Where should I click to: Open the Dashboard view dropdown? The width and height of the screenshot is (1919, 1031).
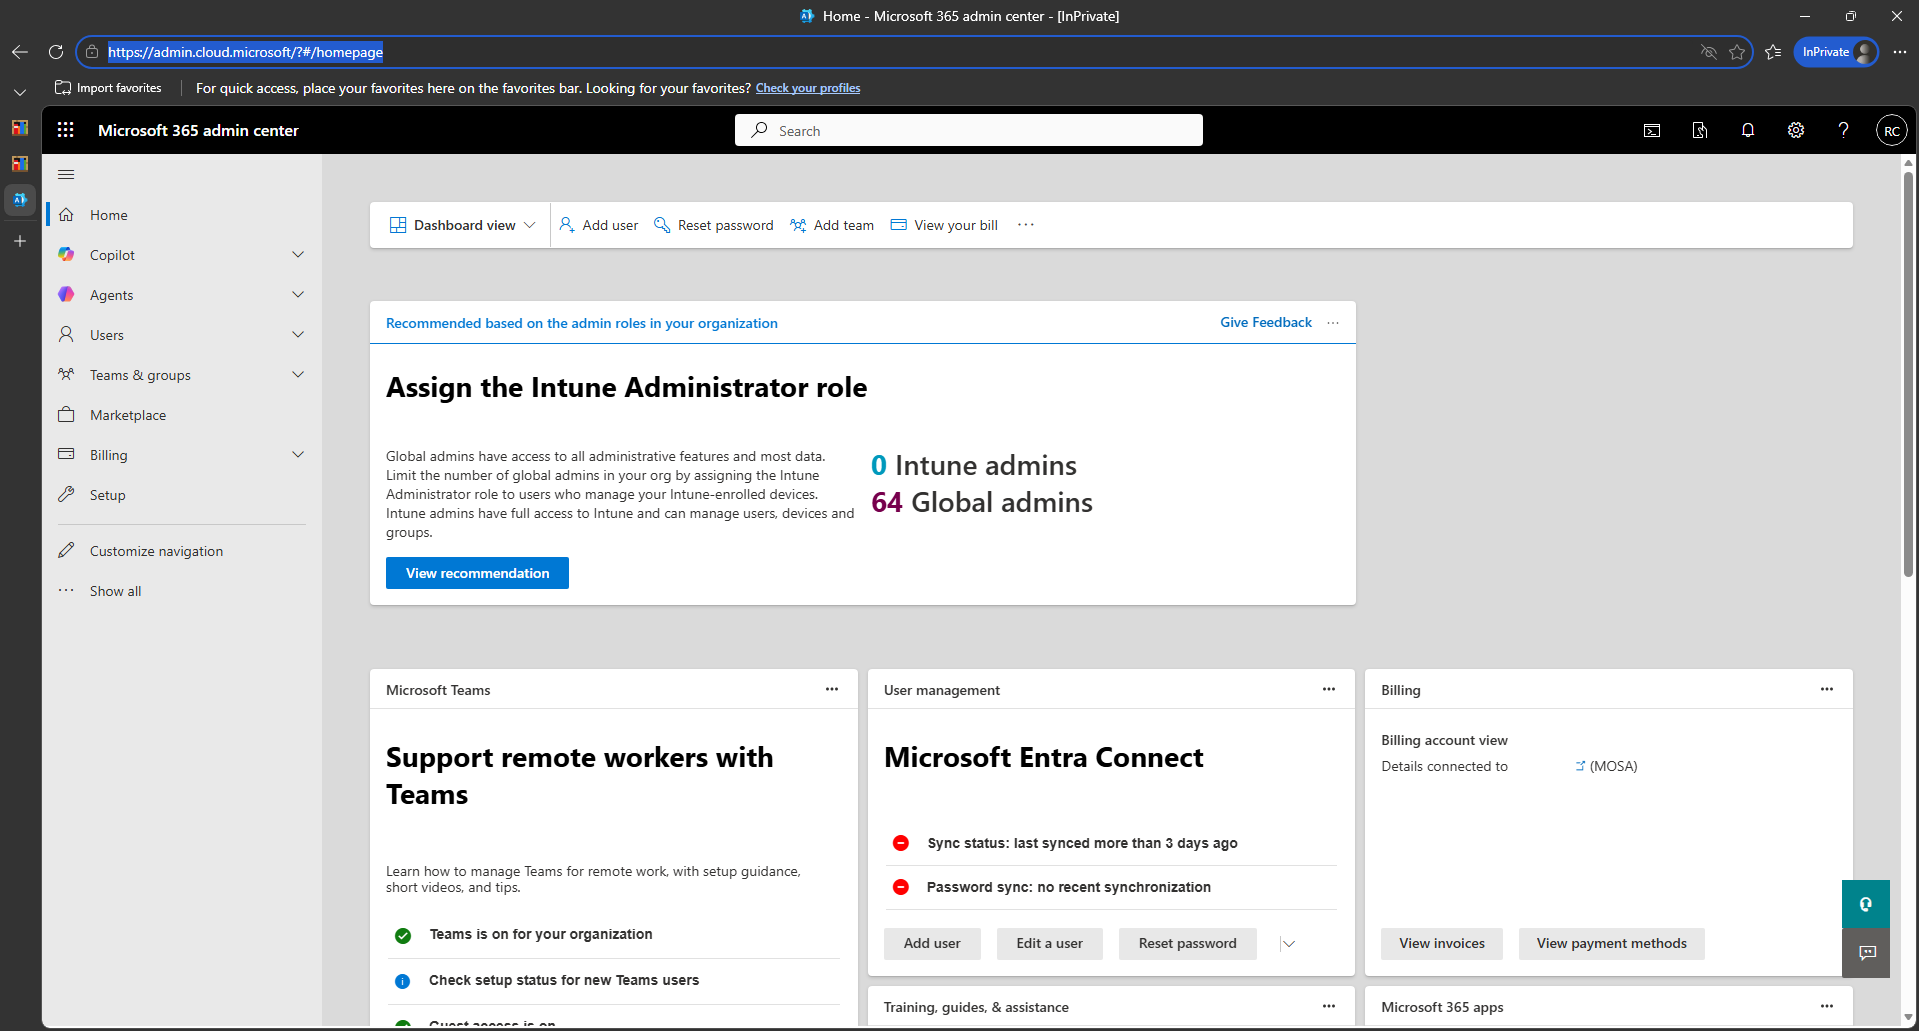point(462,225)
